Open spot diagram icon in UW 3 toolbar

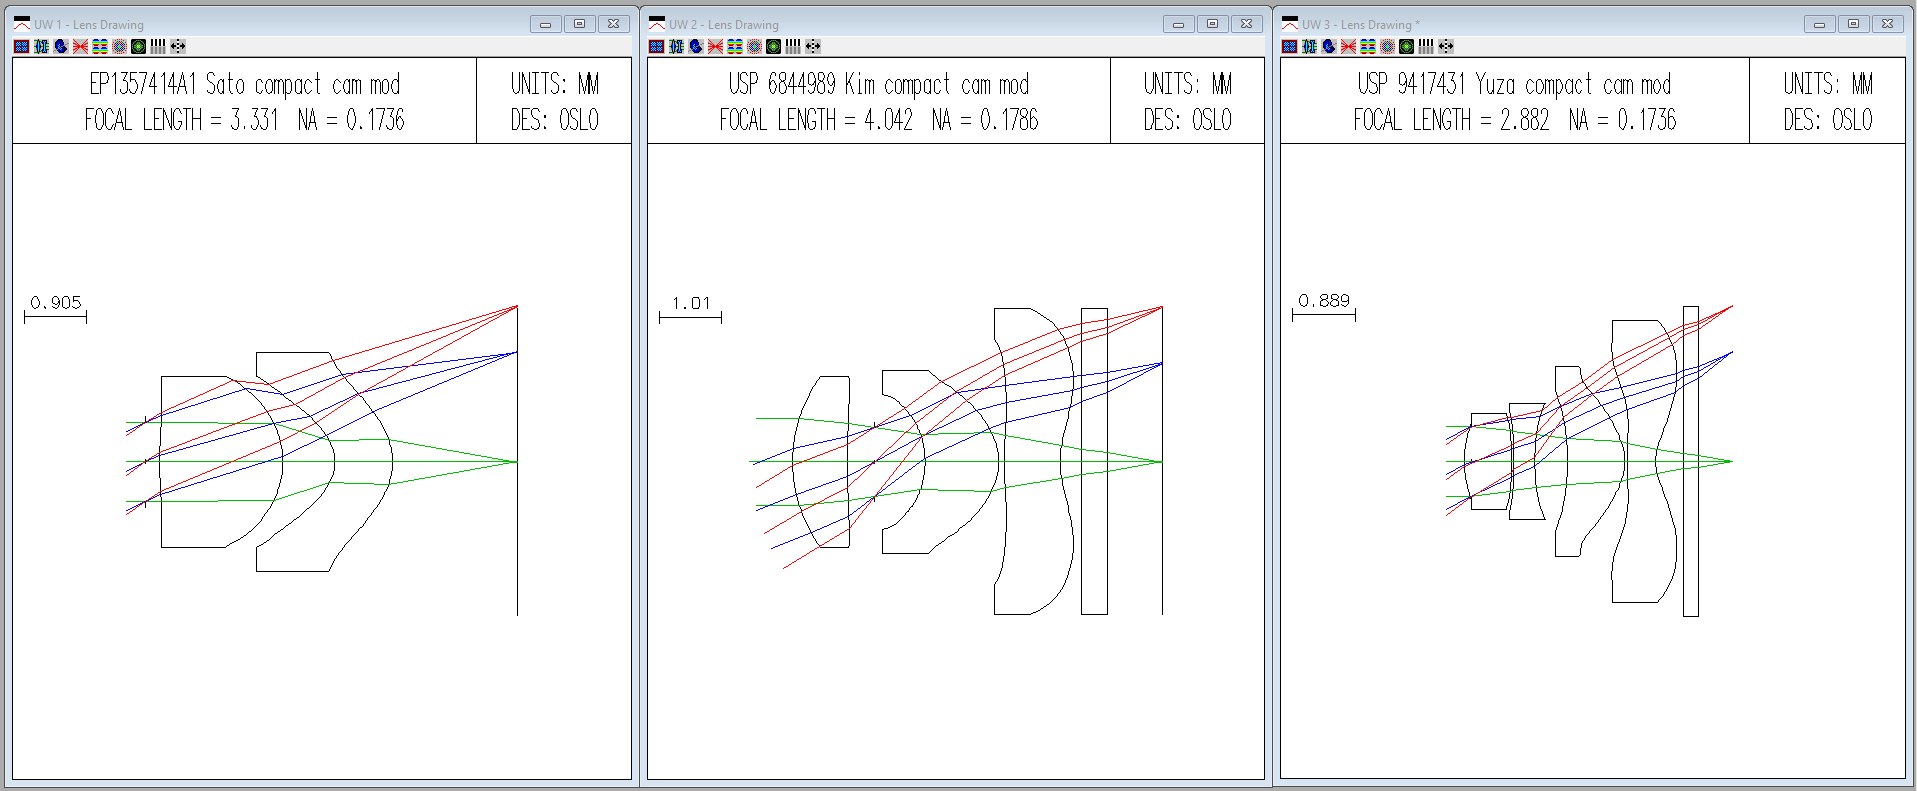1387,46
